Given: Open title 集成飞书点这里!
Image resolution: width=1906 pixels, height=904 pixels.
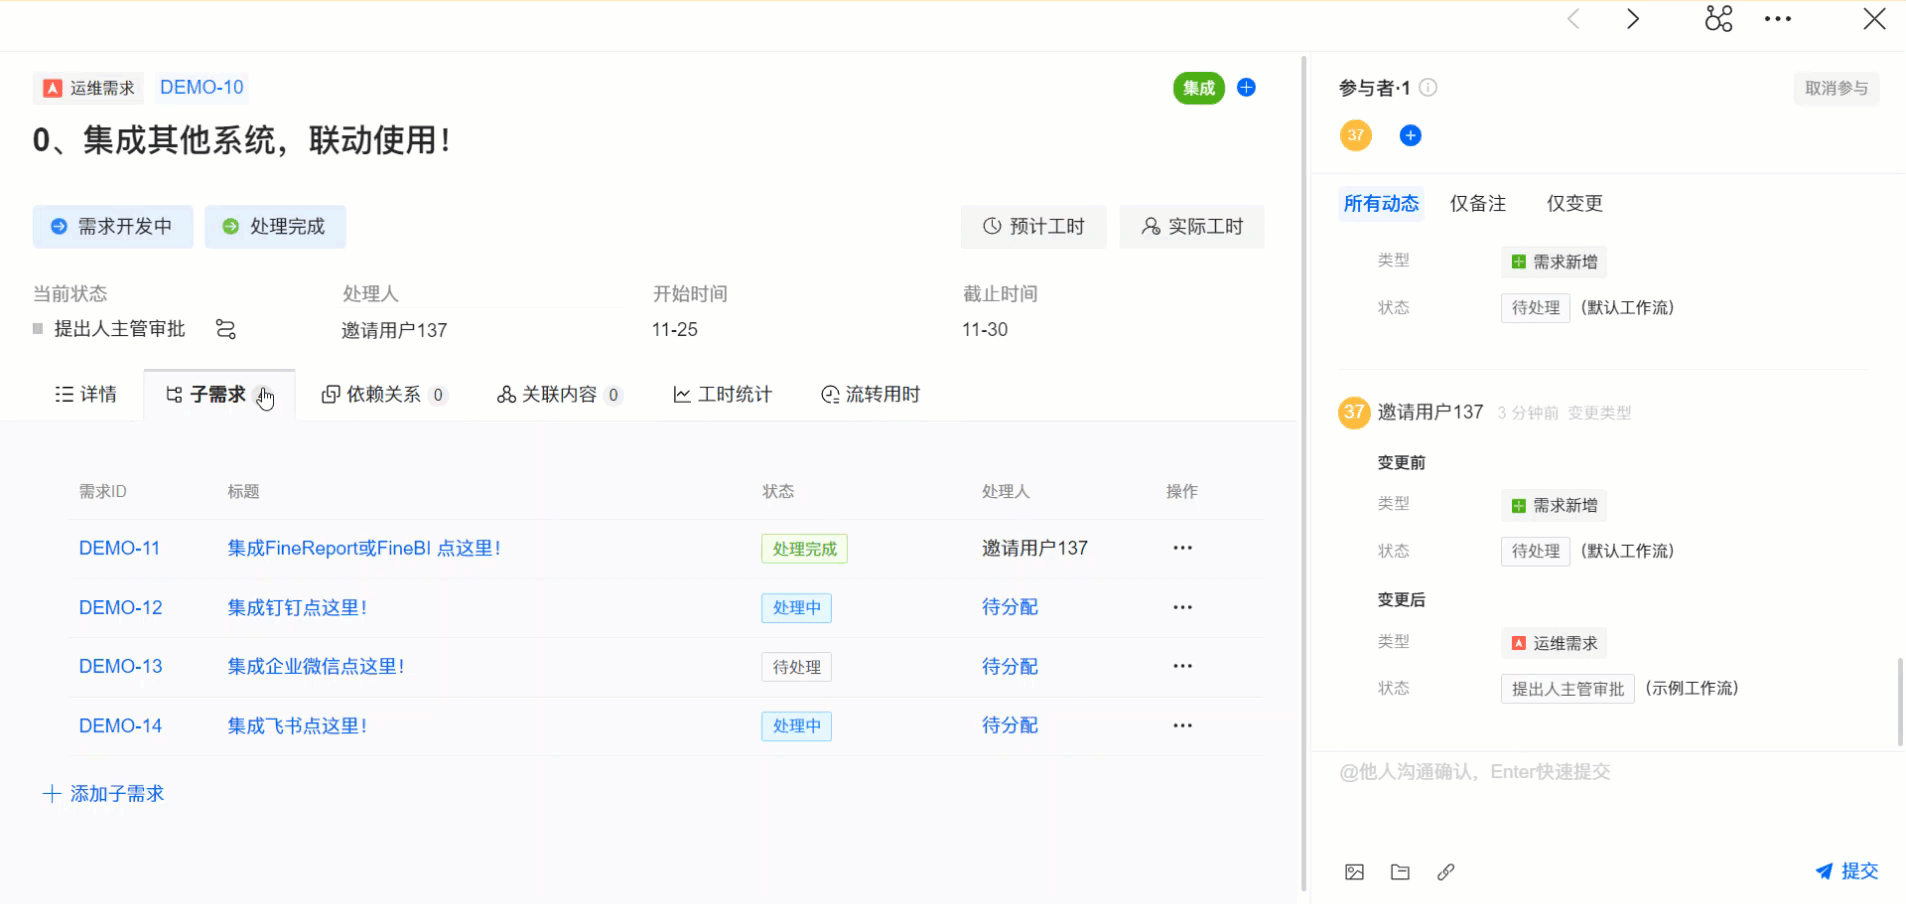Looking at the screenshot, I should pyautogui.click(x=297, y=726).
